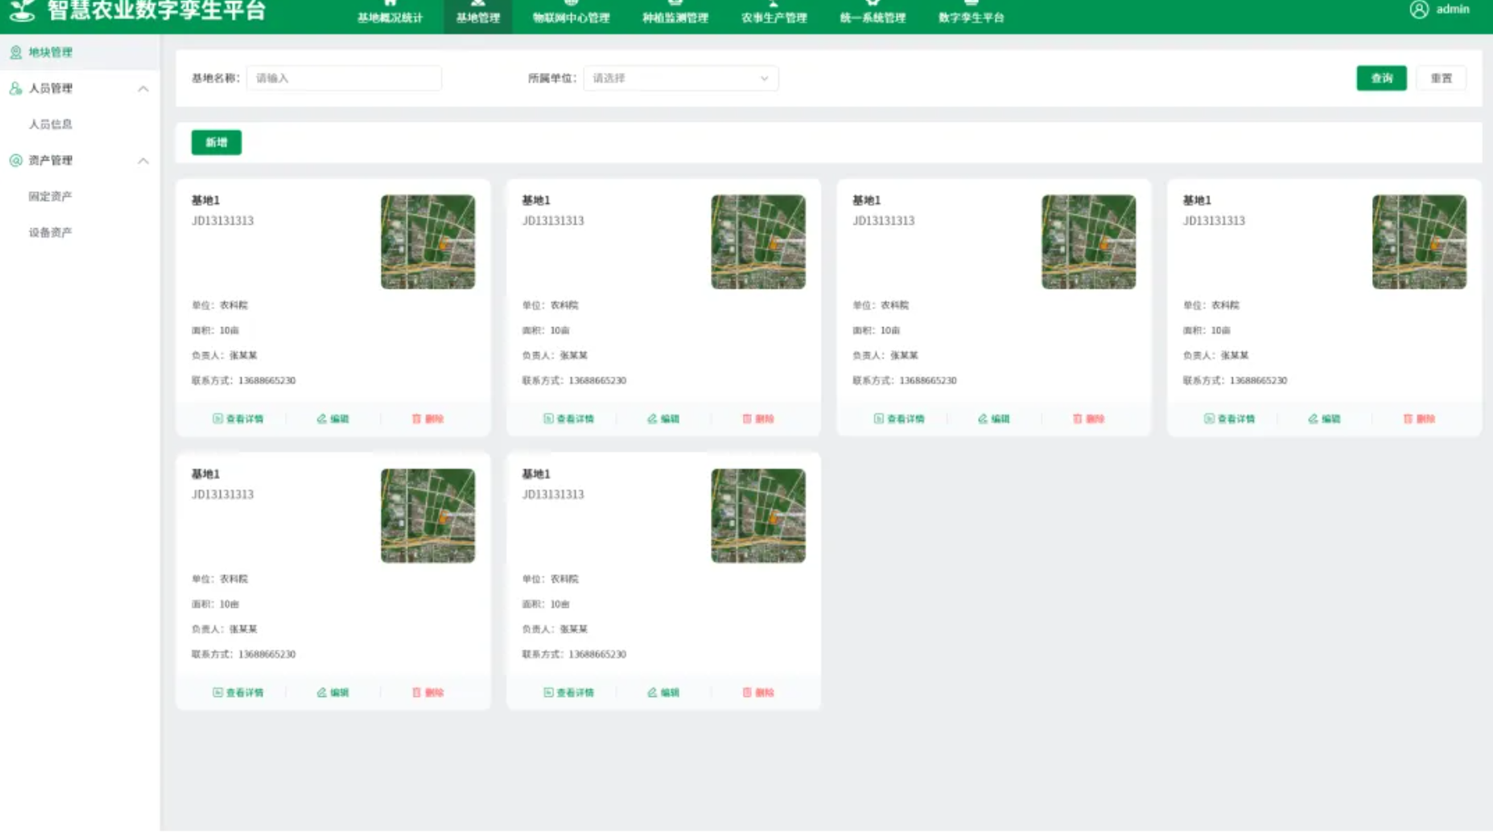Image resolution: width=1493 pixels, height=833 pixels.
Task: Click 查看详情 icon on second bottom-row card
Action: [548, 692]
